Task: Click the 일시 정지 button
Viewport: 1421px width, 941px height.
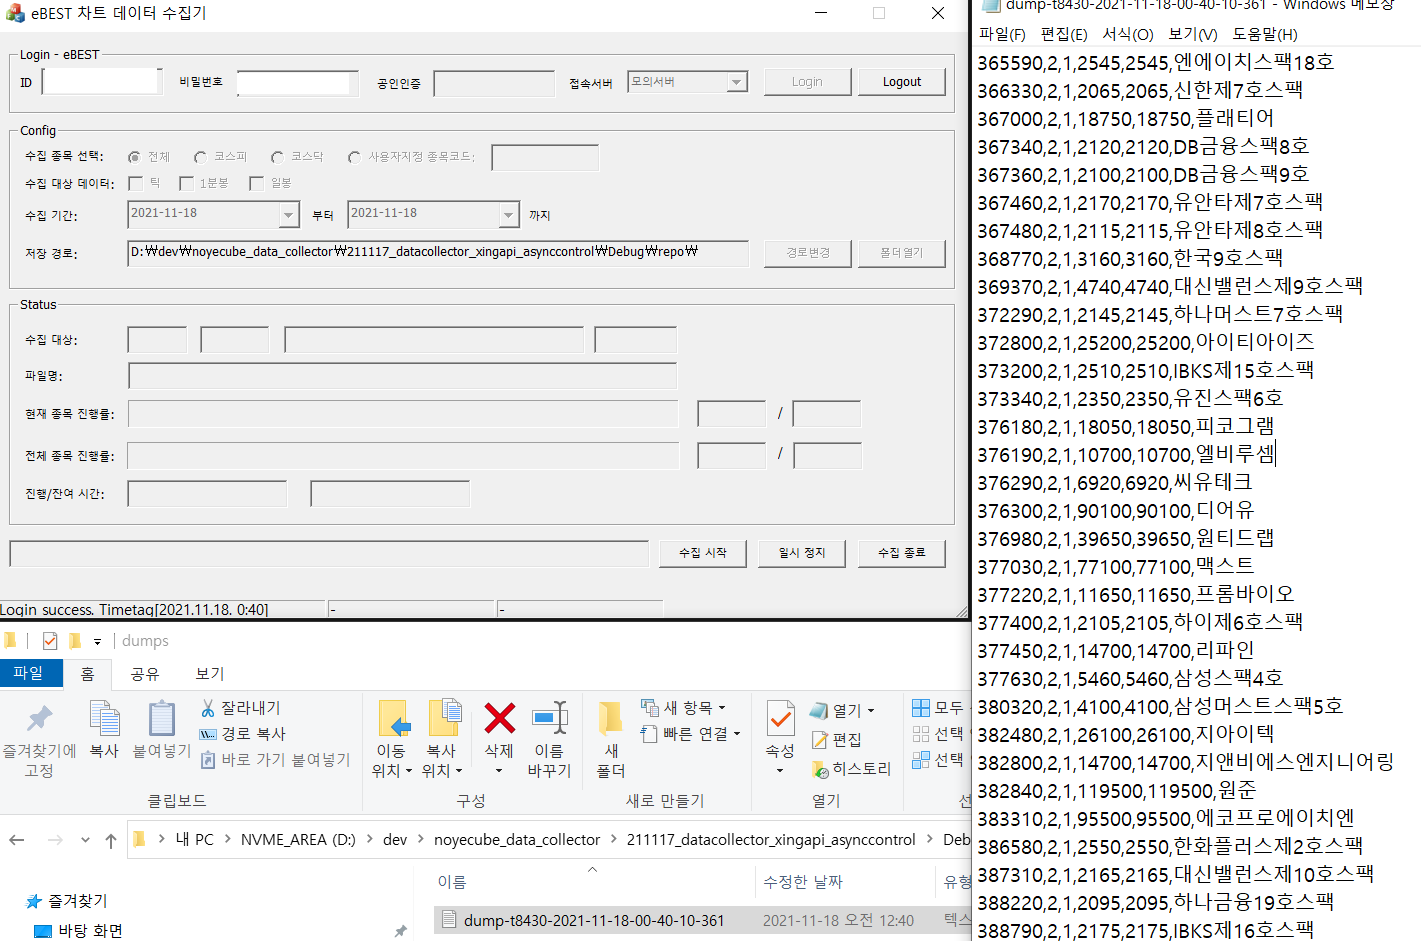Action: [x=802, y=553]
